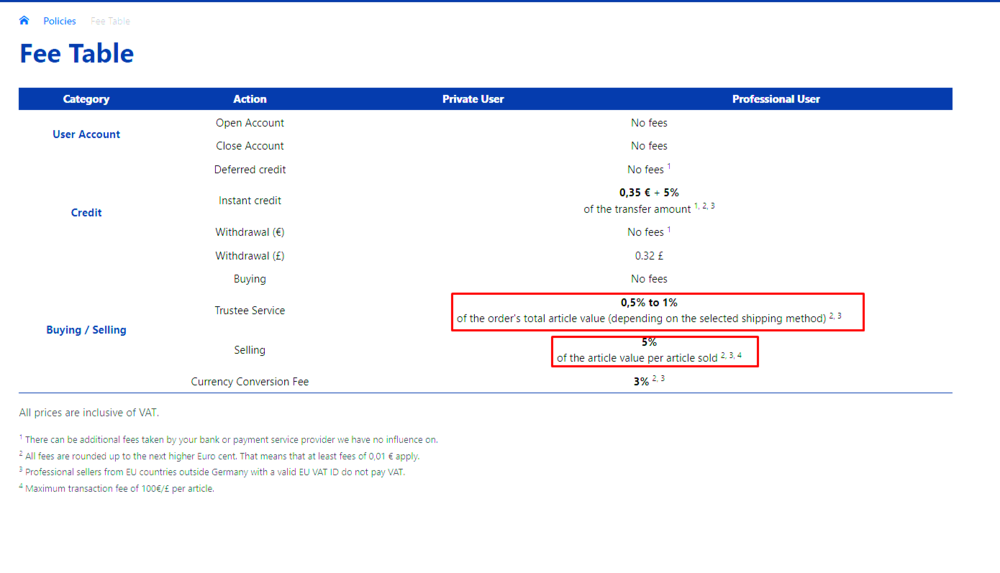1000x573 pixels.
Task: Click the Credit category label
Action: (x=86, y=212)
